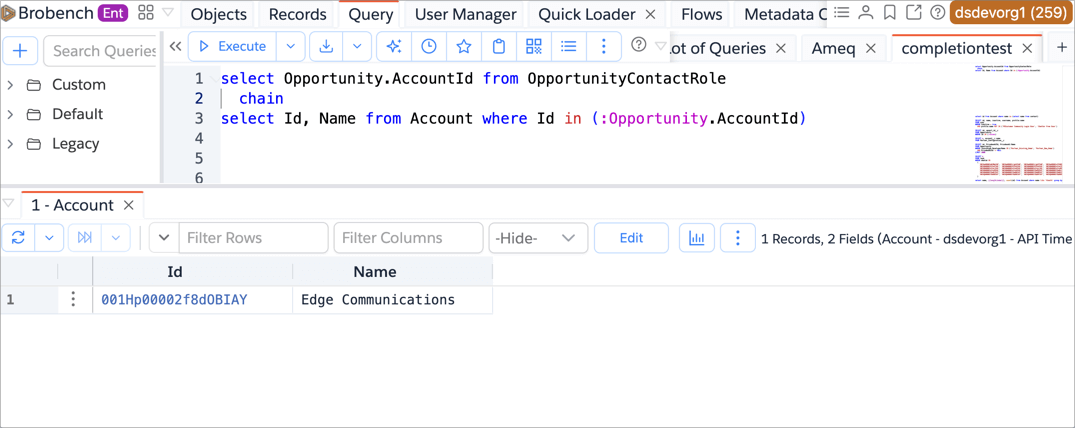Open the Execute dropdown arrow
The height and width of the screenshot is (428, 1075).
point(291,47)
